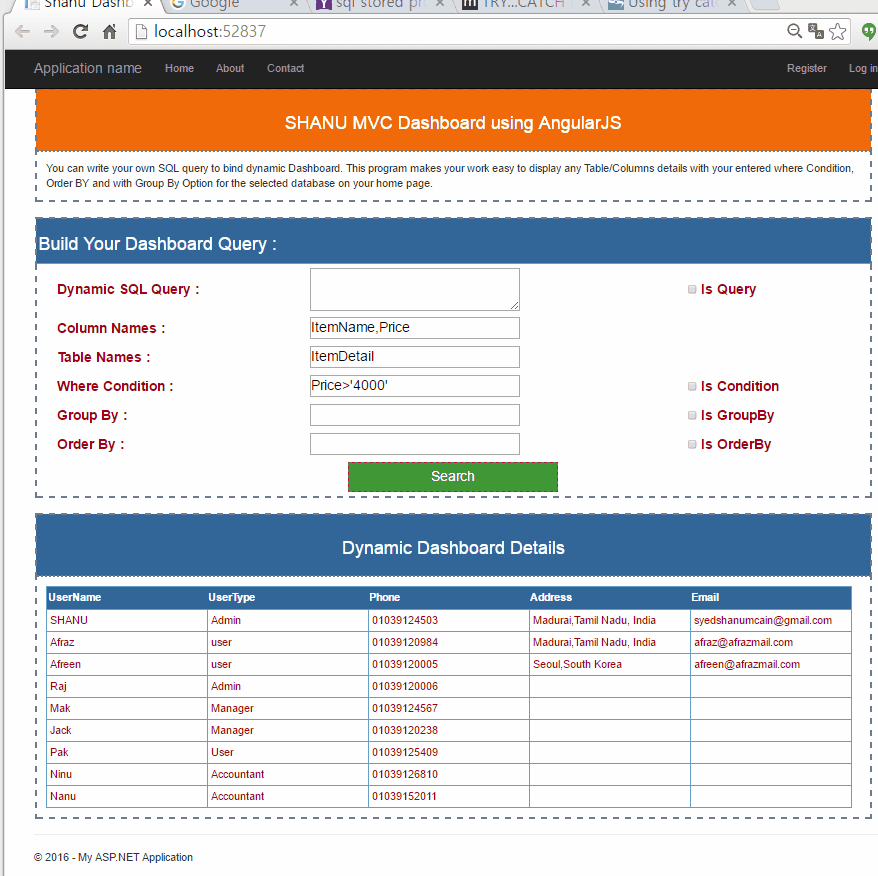
Task: Open the About nav link
Action: [230, 68]
